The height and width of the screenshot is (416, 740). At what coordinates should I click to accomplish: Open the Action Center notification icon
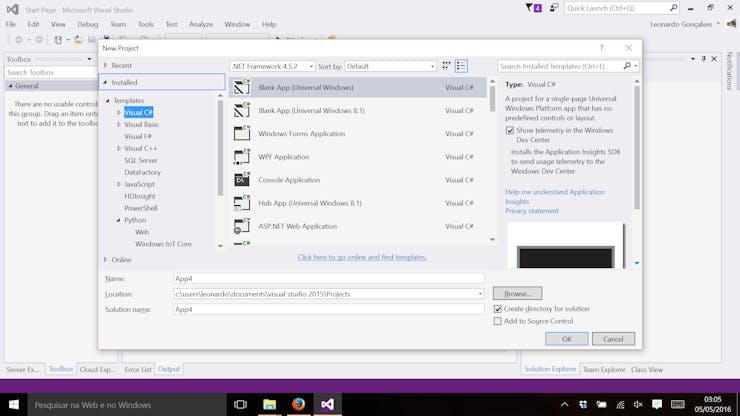(x=656, y=405)
